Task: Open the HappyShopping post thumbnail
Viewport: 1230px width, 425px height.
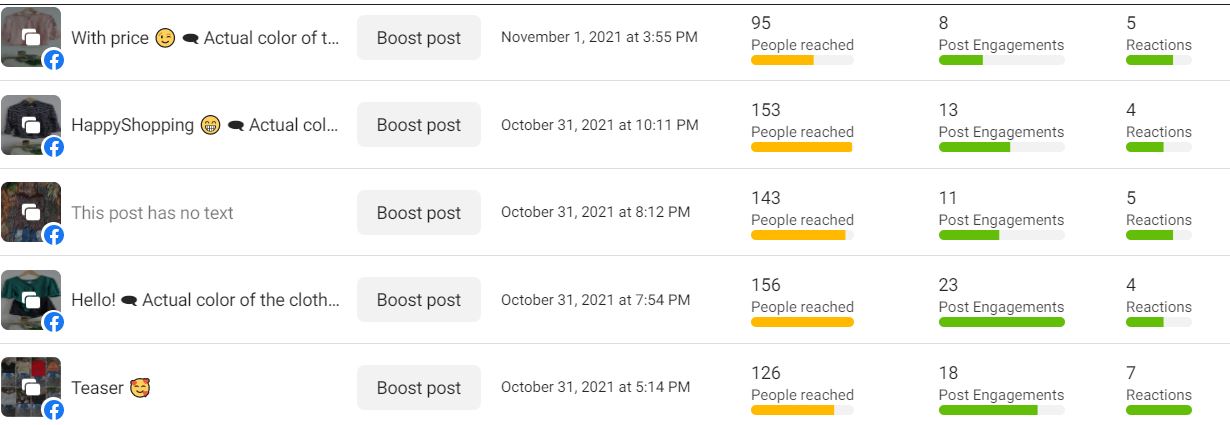Action: [x=27, y=121]
